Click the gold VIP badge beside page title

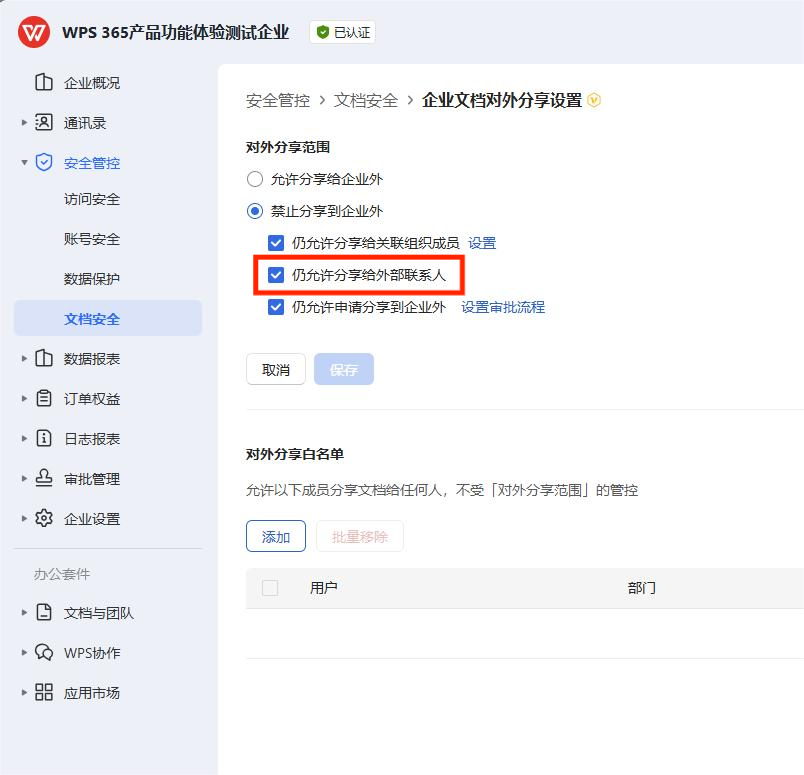594,100
